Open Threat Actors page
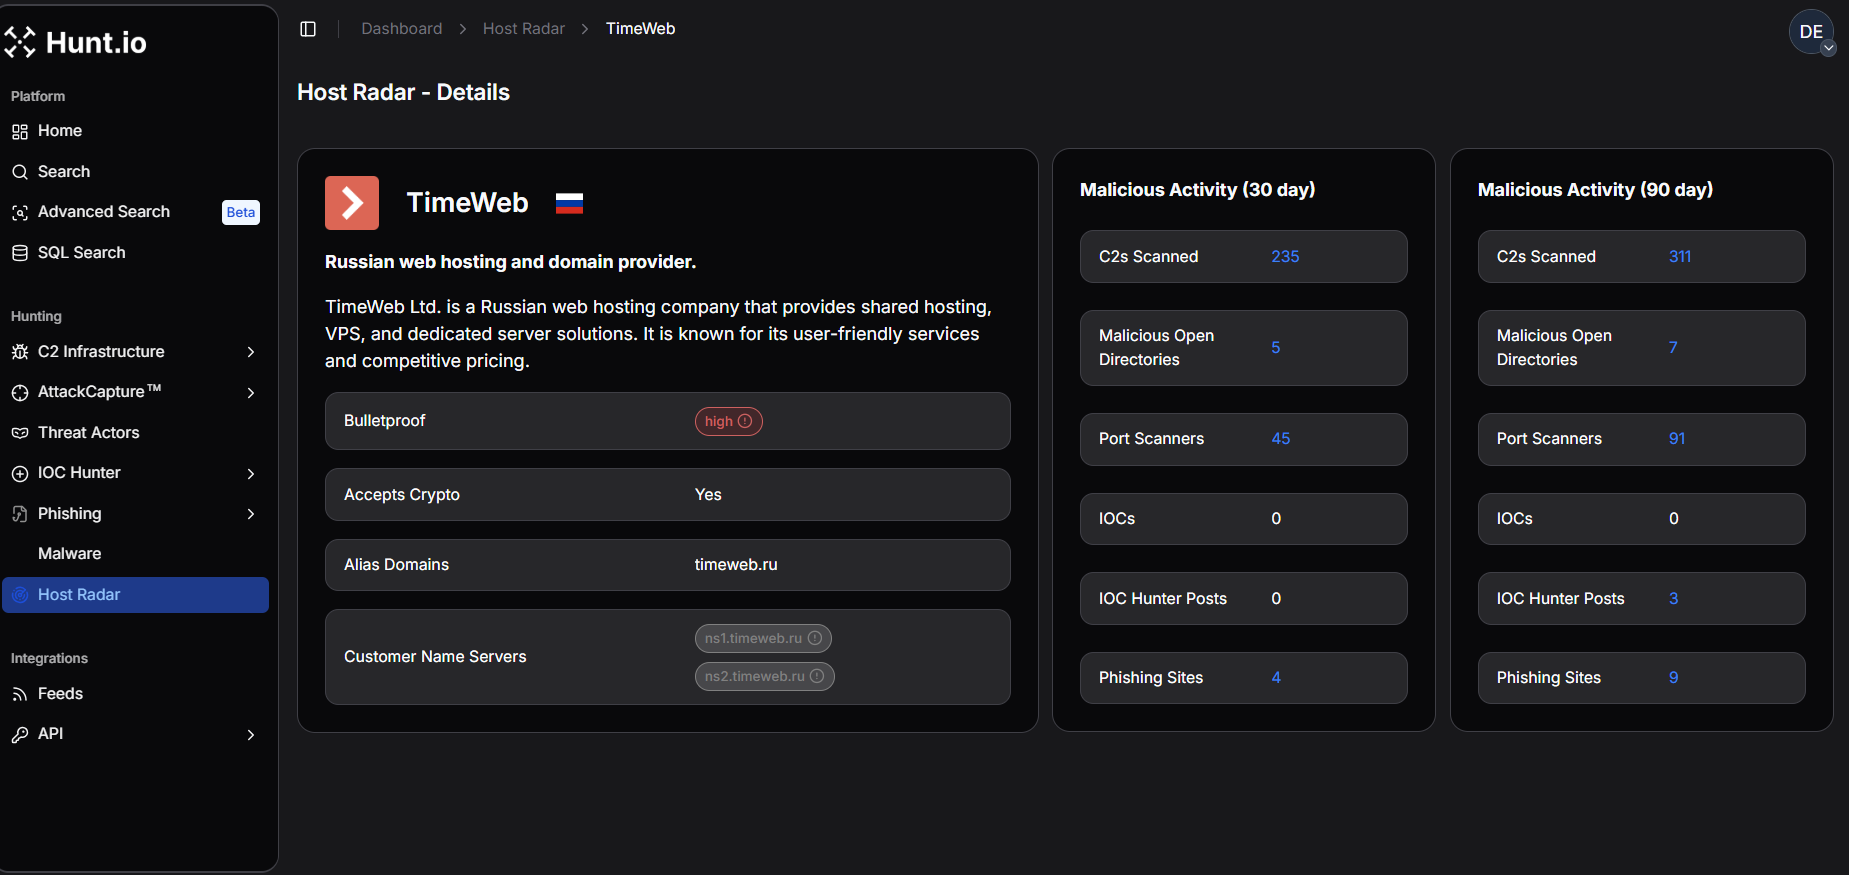This screenshot has height=875, width=1849. [88, 433]
